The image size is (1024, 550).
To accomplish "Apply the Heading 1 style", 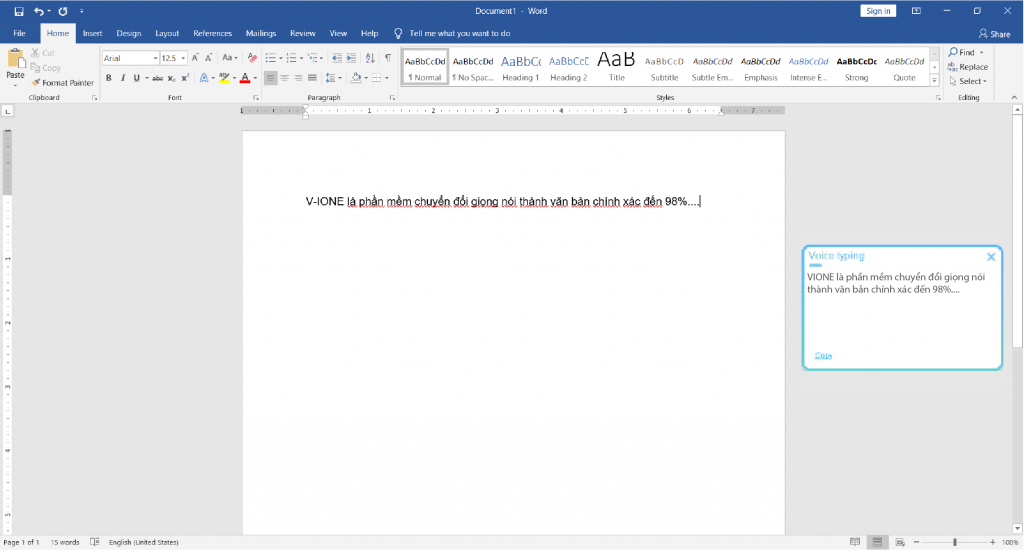I will [x=520, y=67].
